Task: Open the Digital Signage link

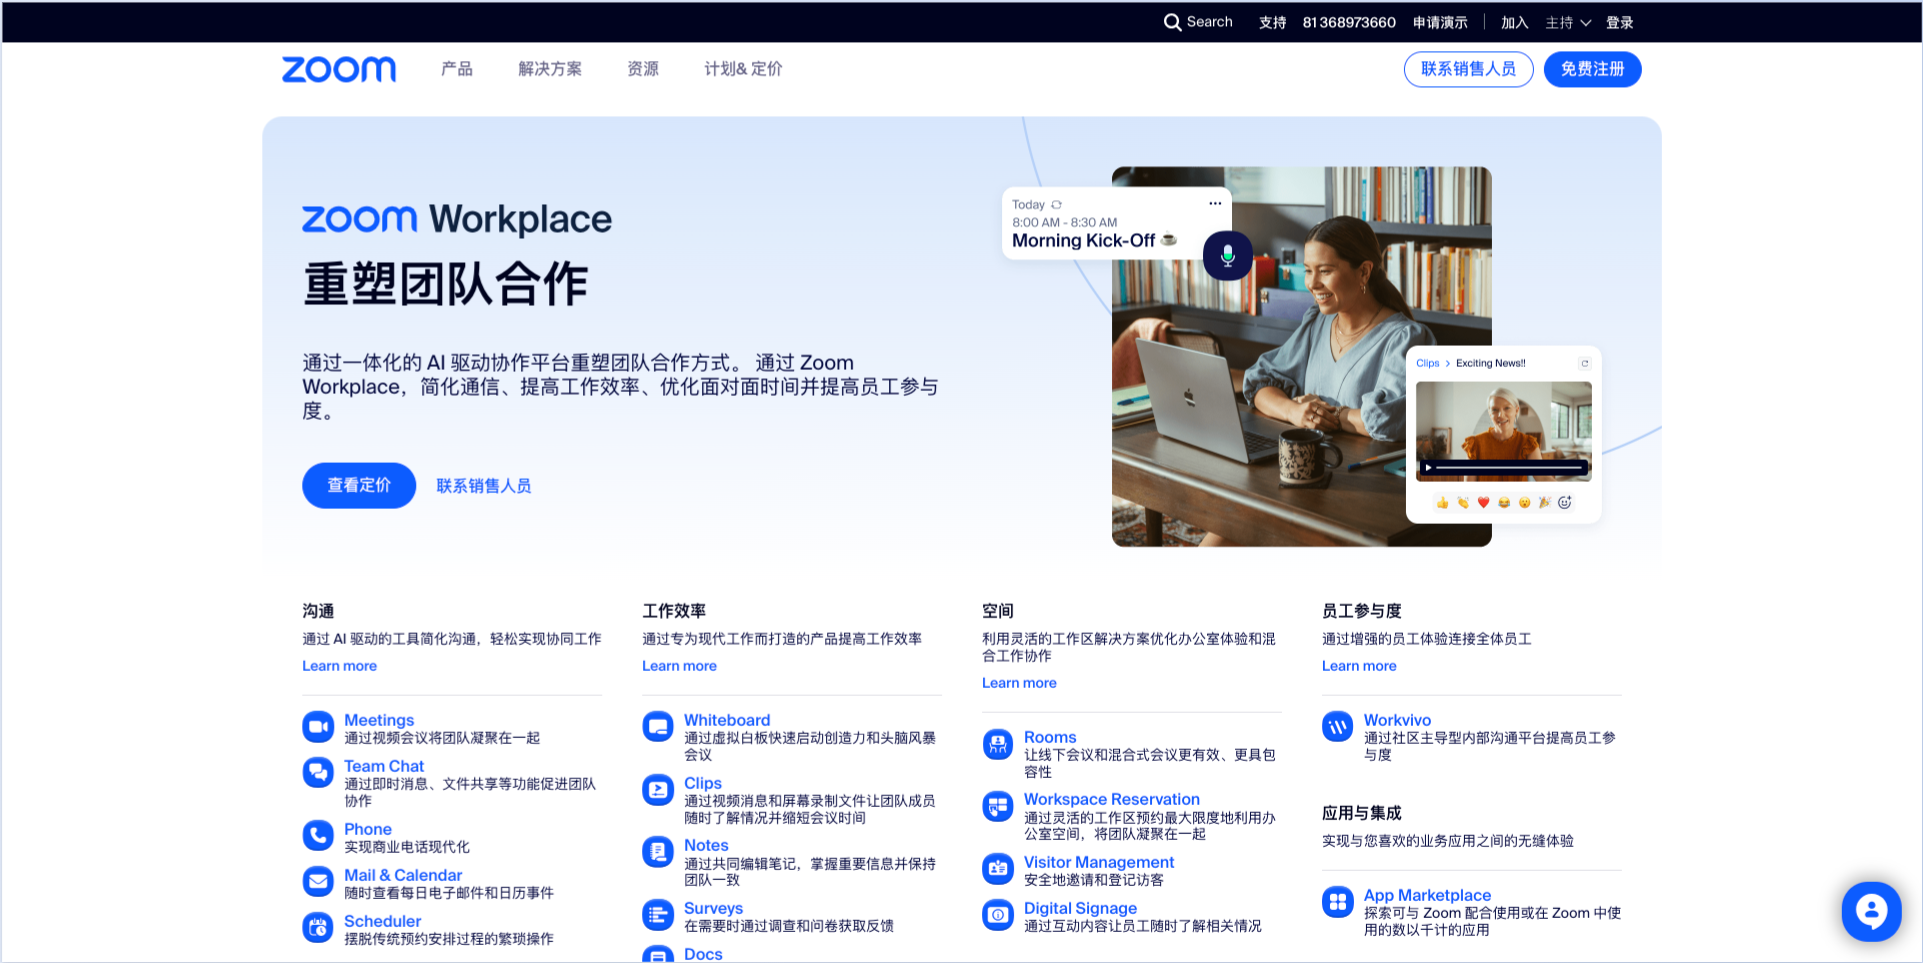Action: pyautogui.click(x=1080, y=908)
